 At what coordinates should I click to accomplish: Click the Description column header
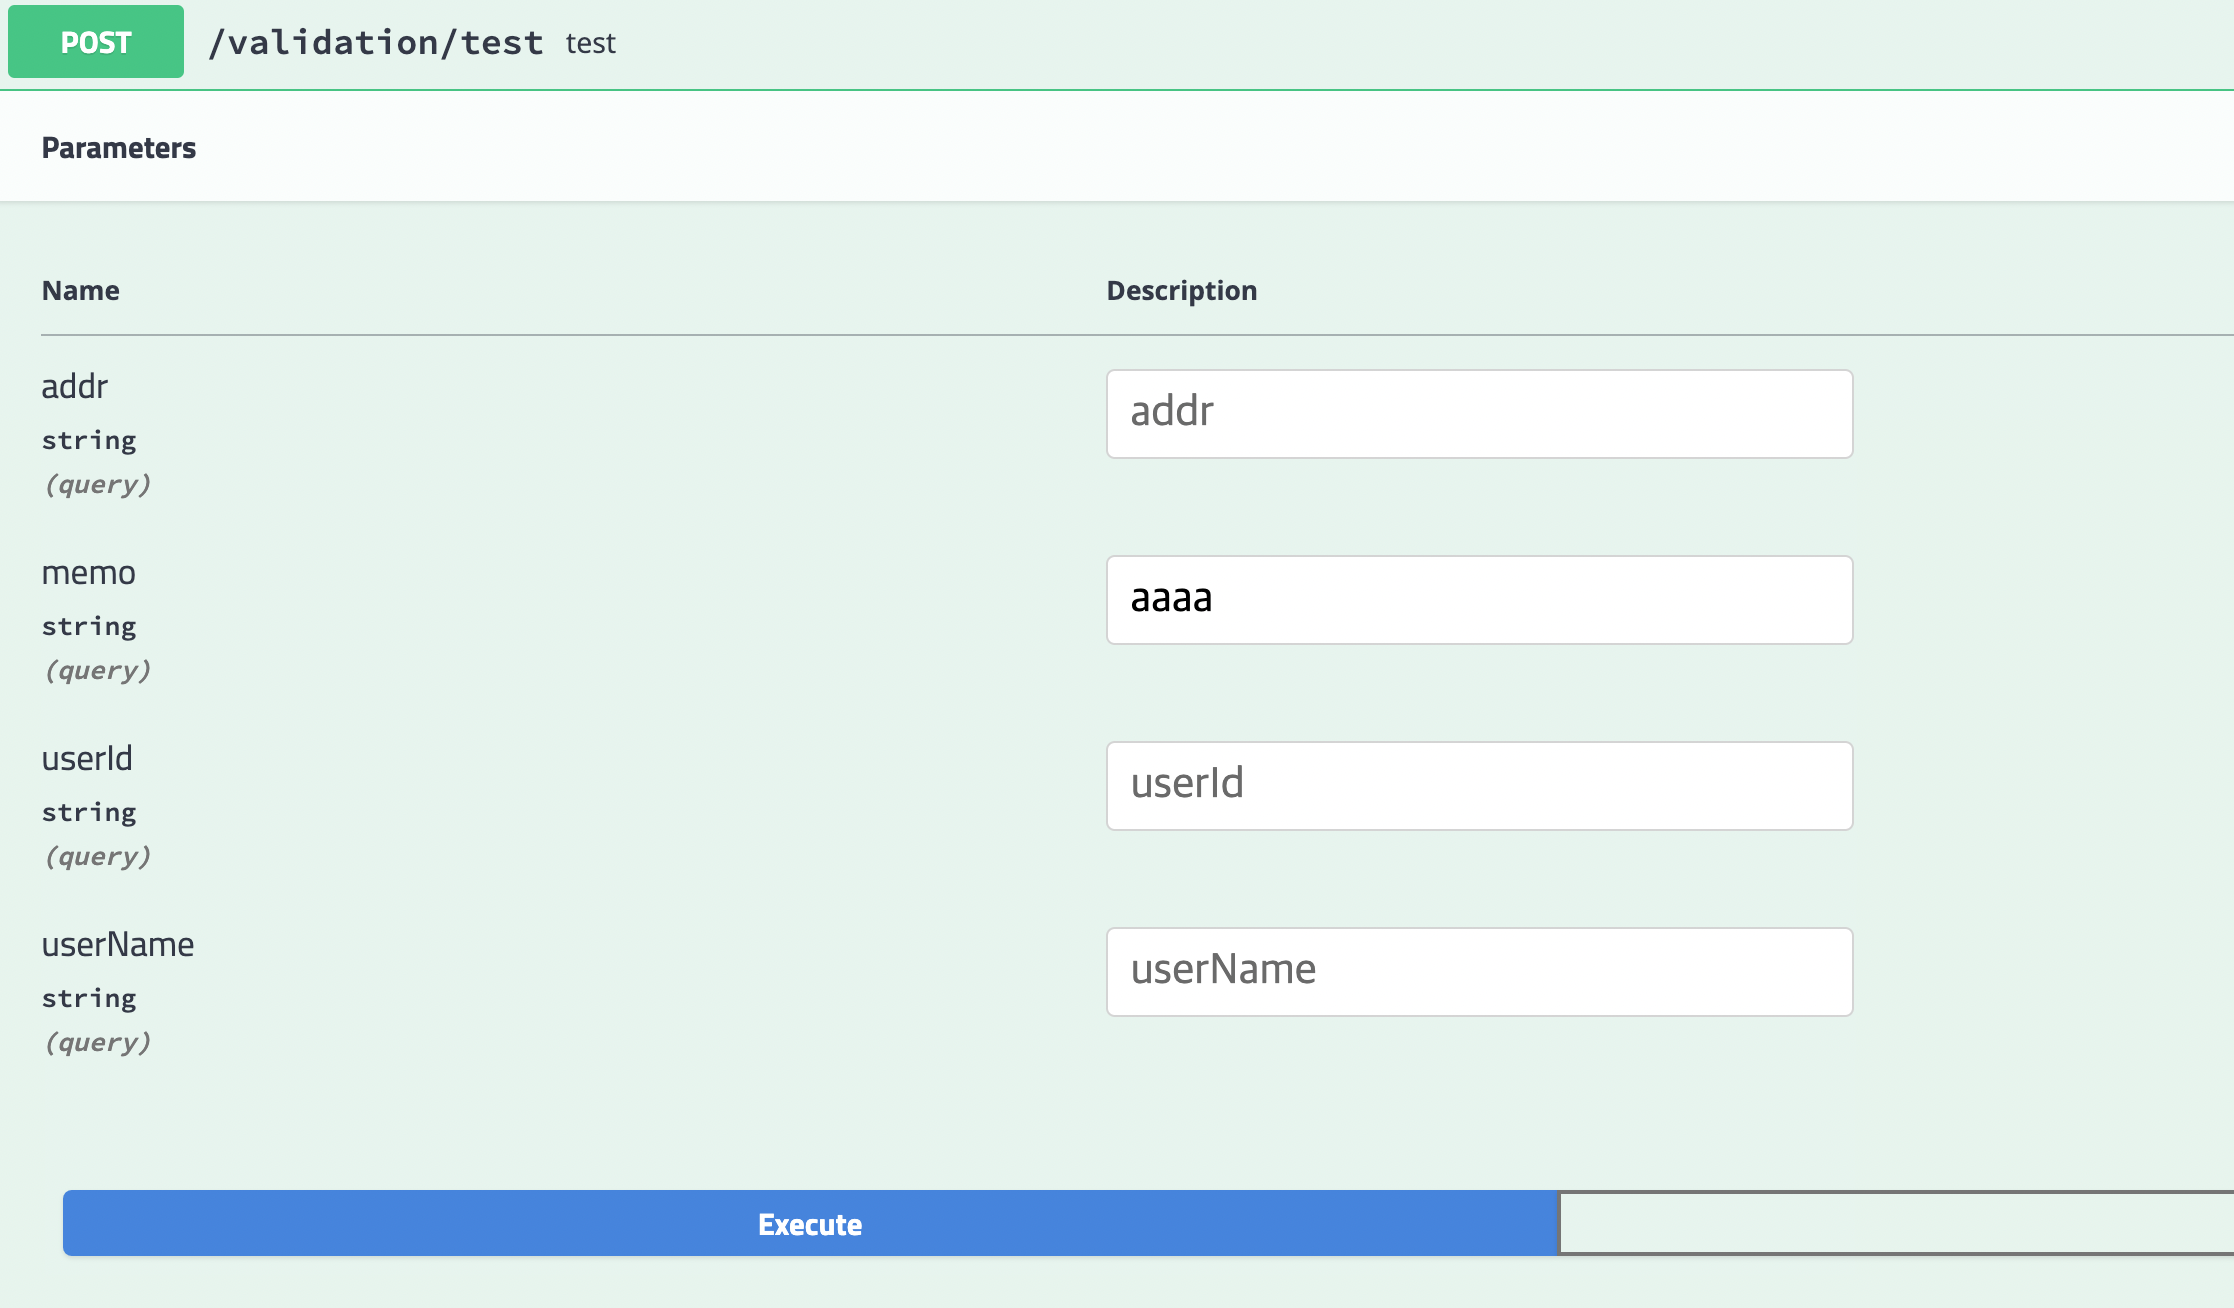point(1181,290)
